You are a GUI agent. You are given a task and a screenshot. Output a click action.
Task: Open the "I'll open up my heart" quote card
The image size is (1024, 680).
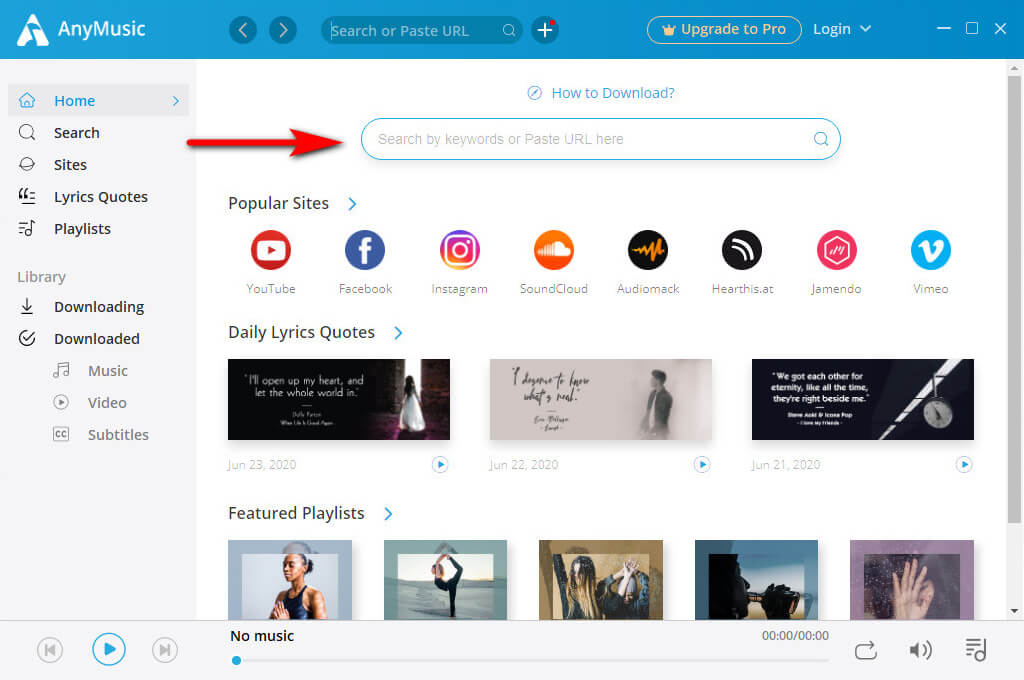click(x=338, y=399)
